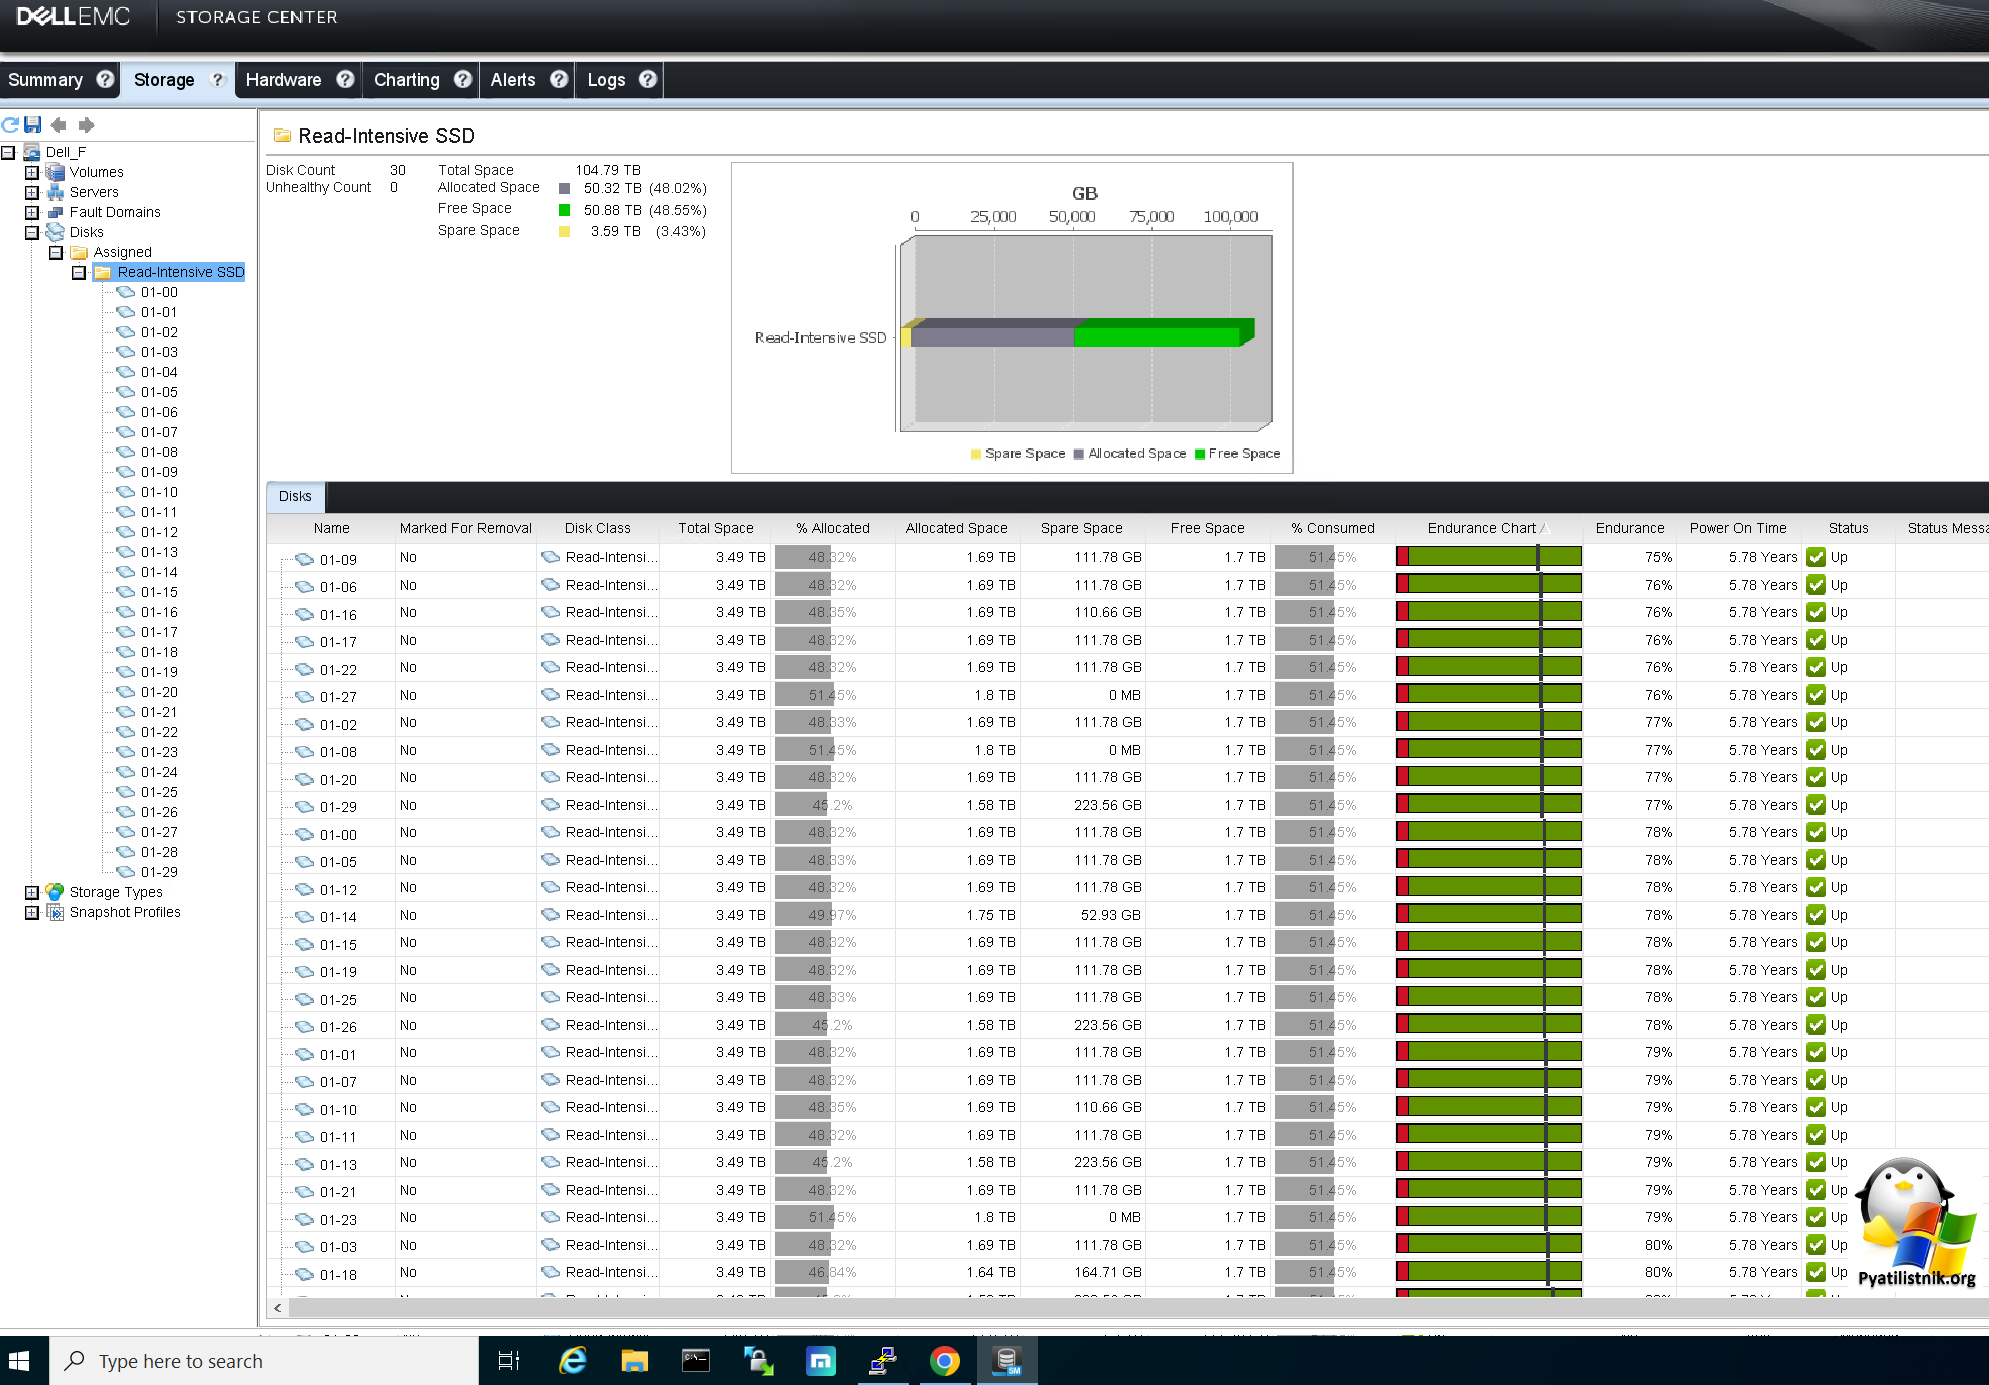Click the Volumes node icon

56,172
